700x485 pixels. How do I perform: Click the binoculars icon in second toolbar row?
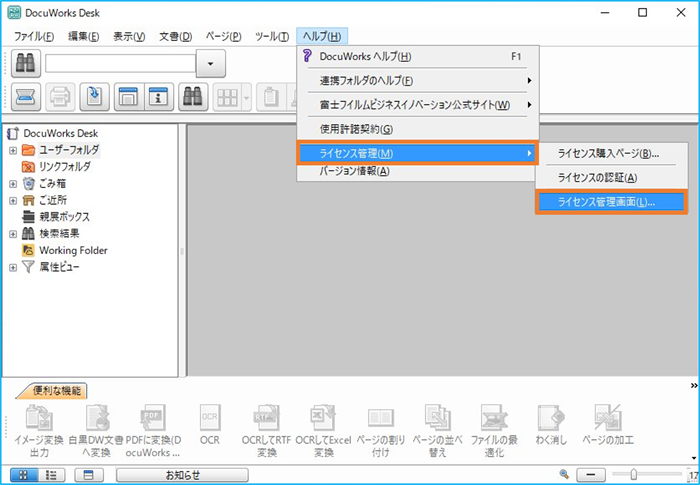click(193, 96)
